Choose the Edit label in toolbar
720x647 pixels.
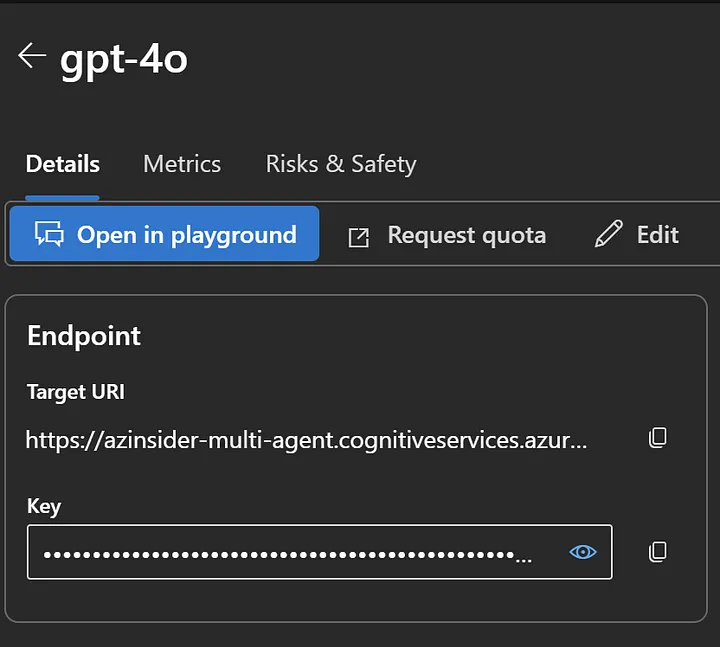click(x=657, y=235)
